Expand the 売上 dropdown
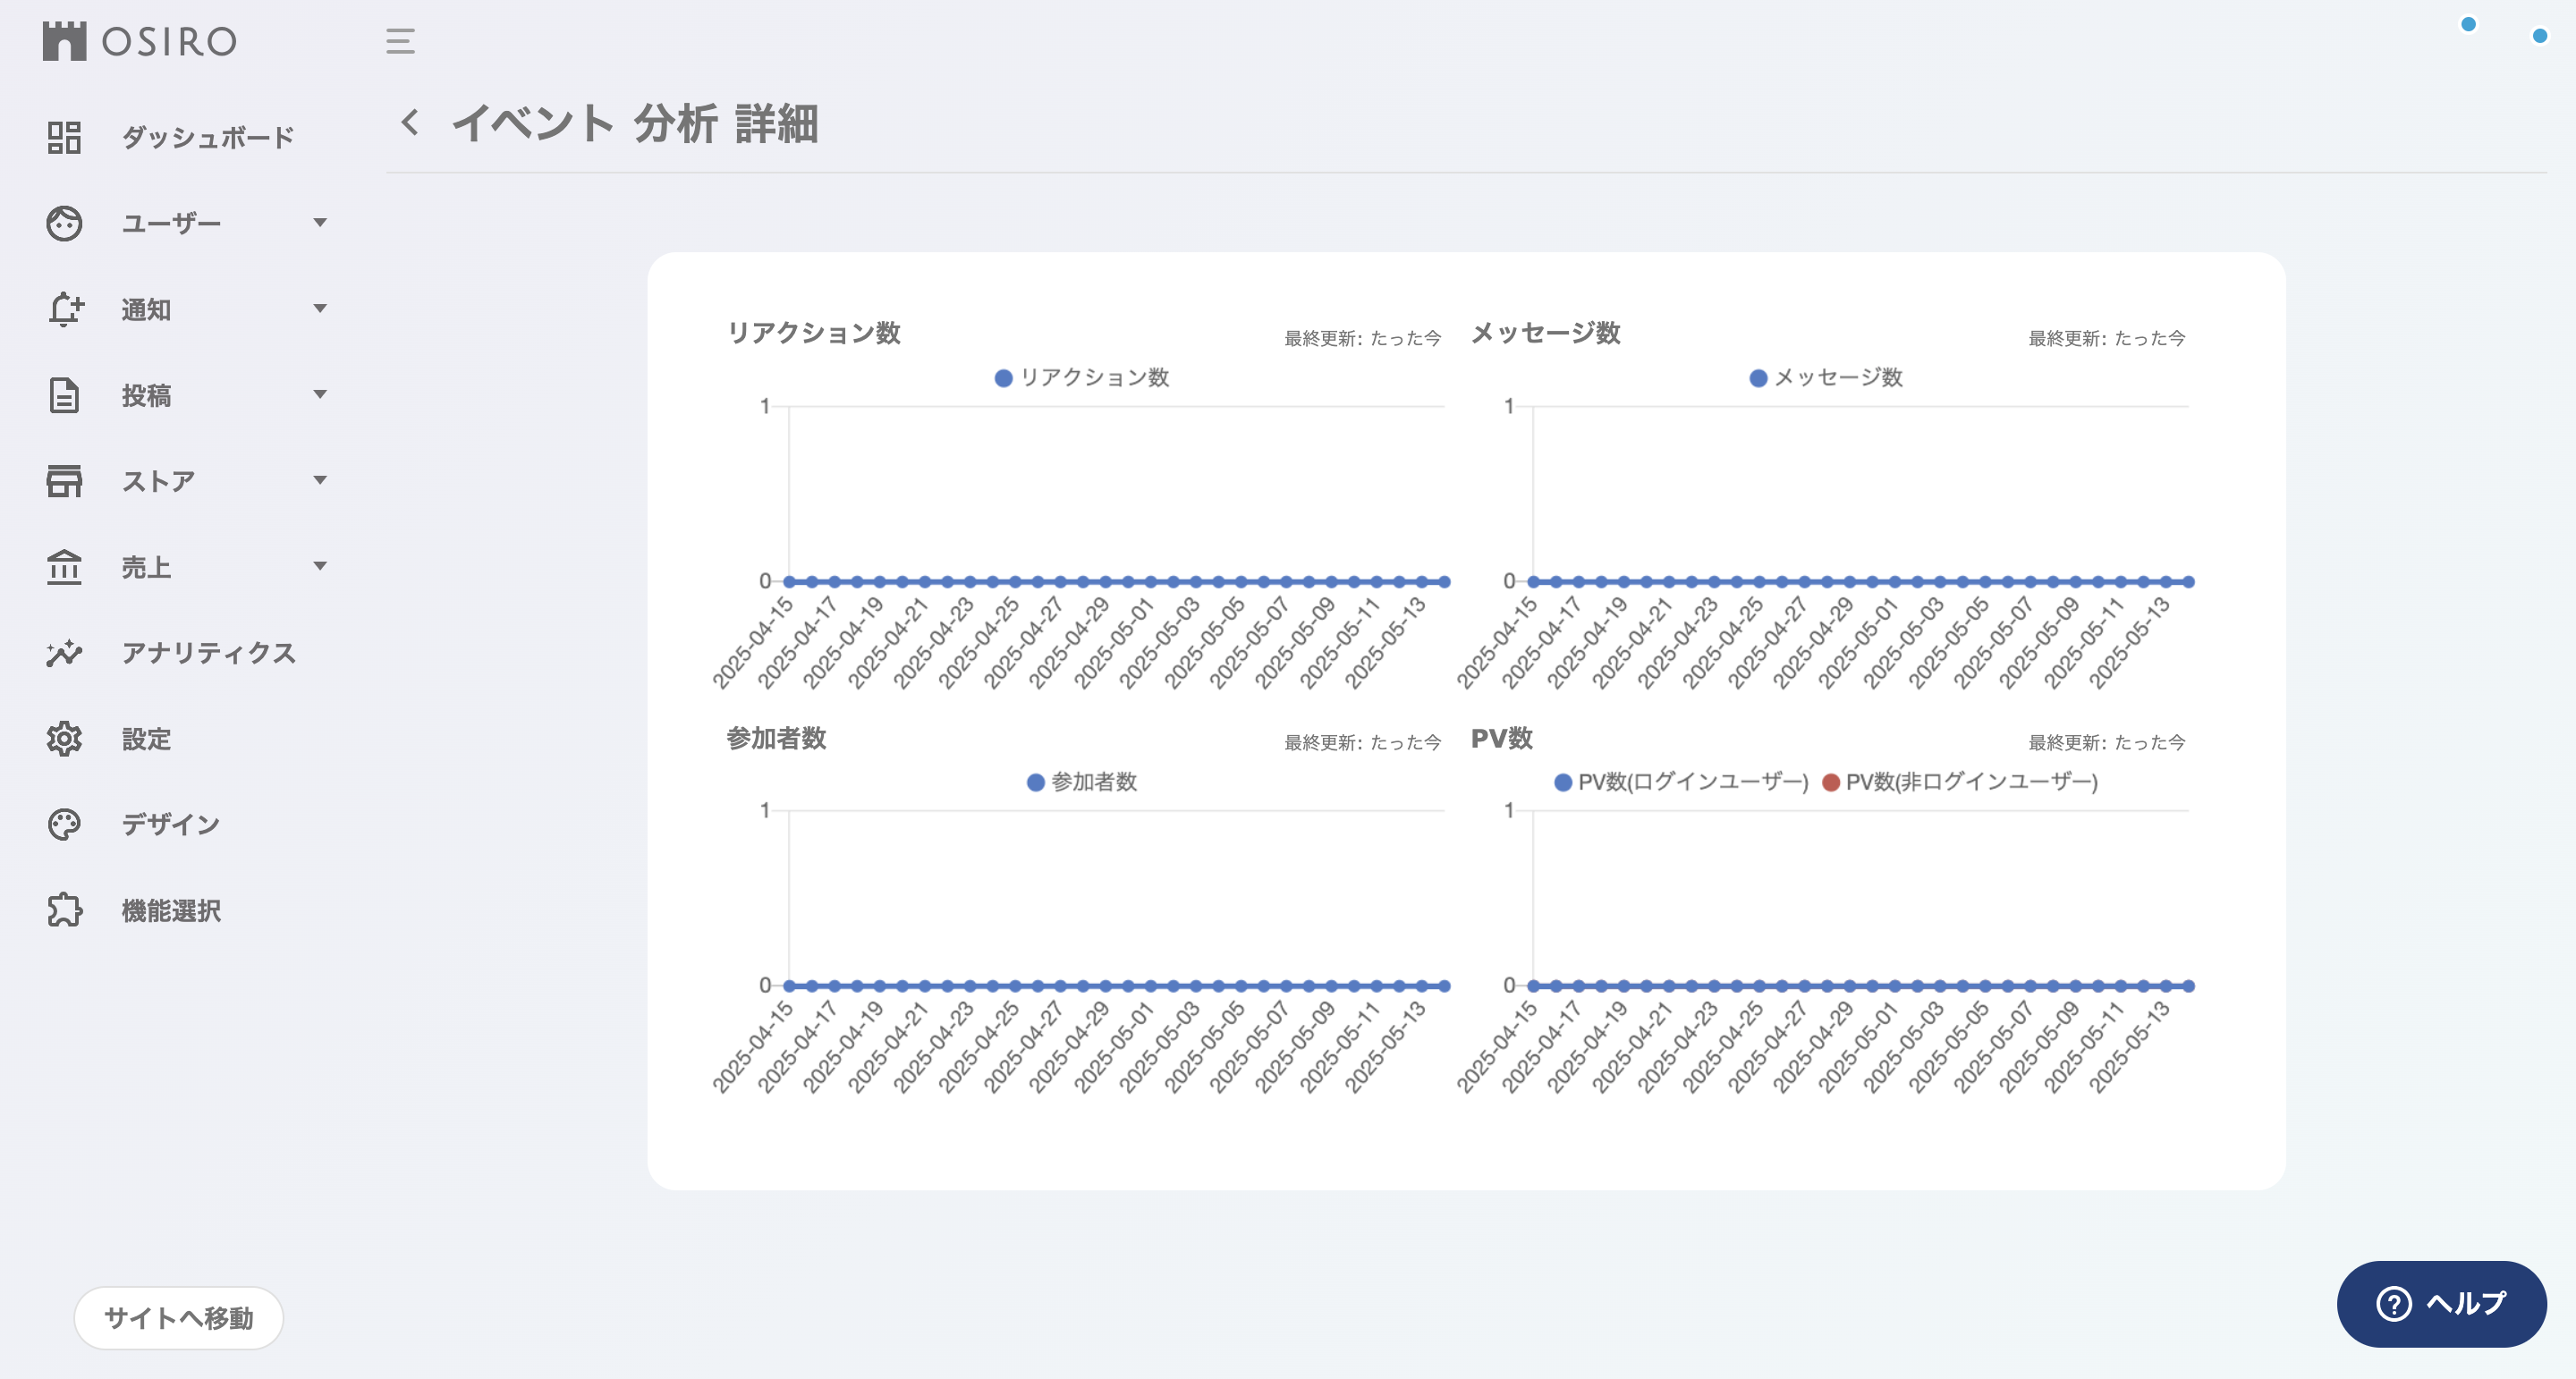Image resolution: width=2576 pixels, height=1379 pixels. (x=318, y=567)
